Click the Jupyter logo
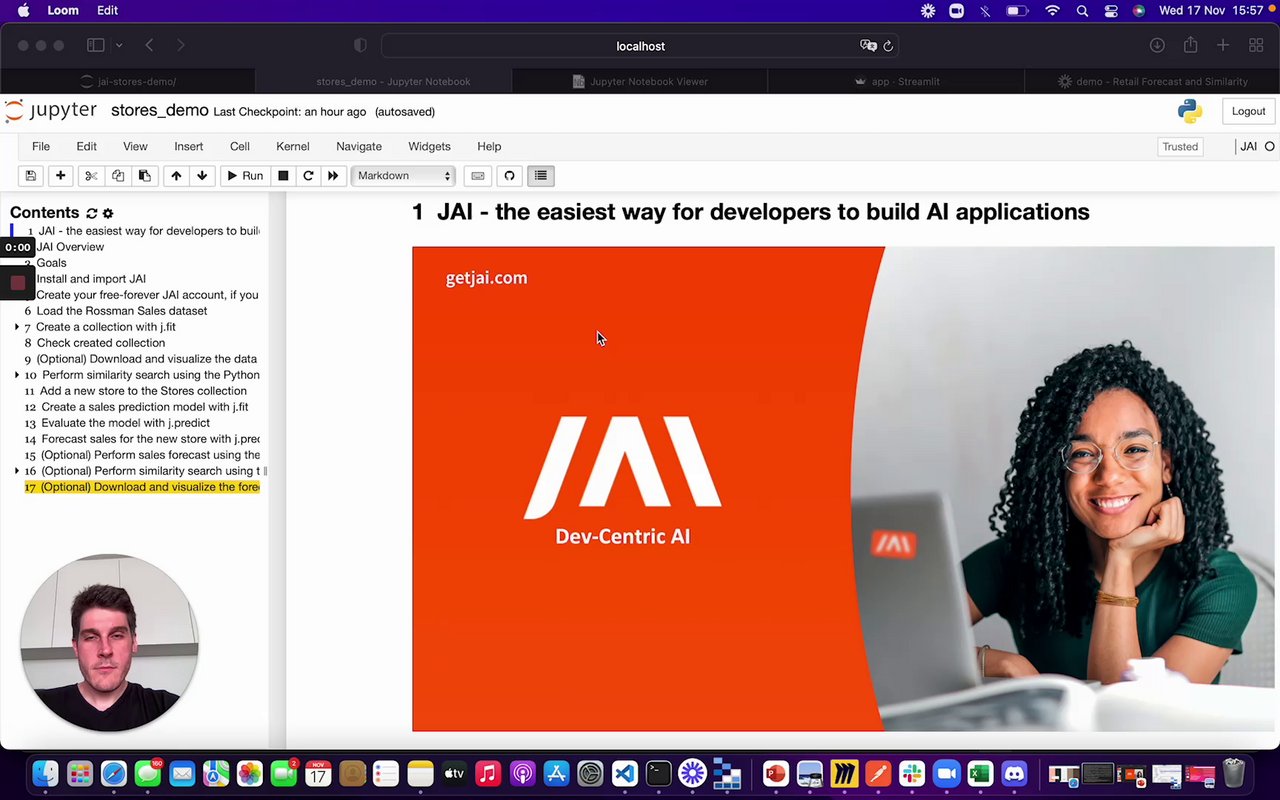This screenshot has width=1280, height=800. [x=51, y=111]
